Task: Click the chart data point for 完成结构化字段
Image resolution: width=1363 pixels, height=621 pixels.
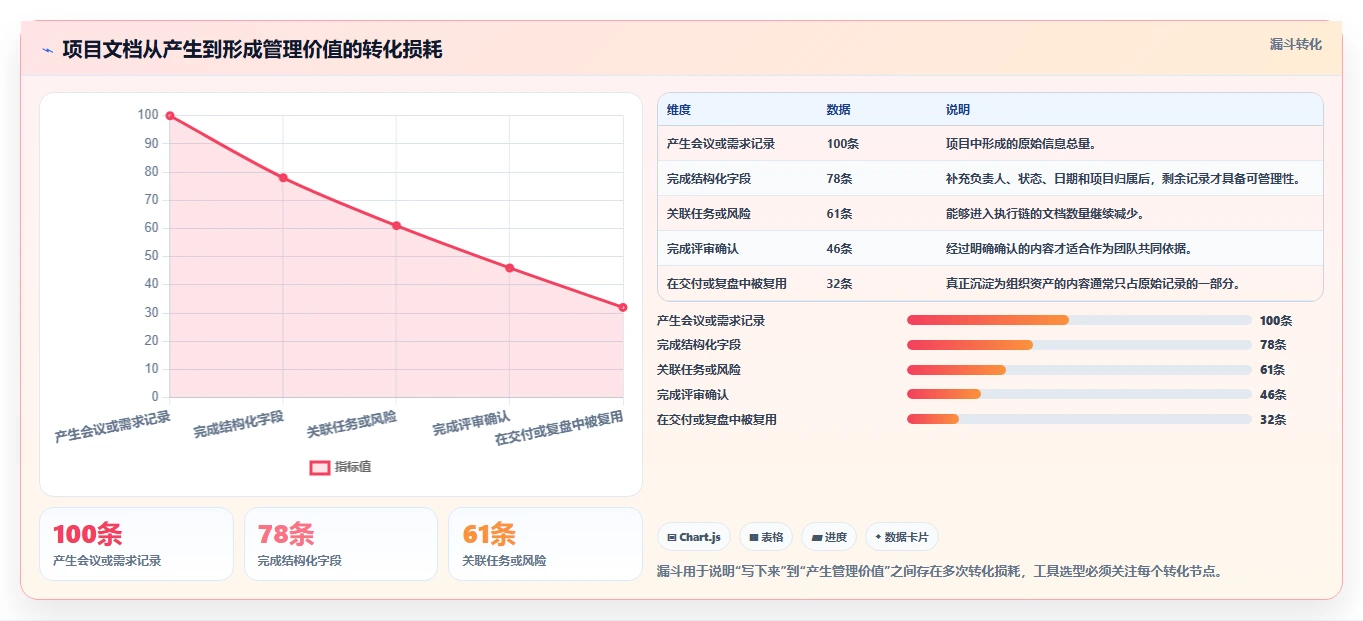Action: pyautogui.click(x=283, y=178)
